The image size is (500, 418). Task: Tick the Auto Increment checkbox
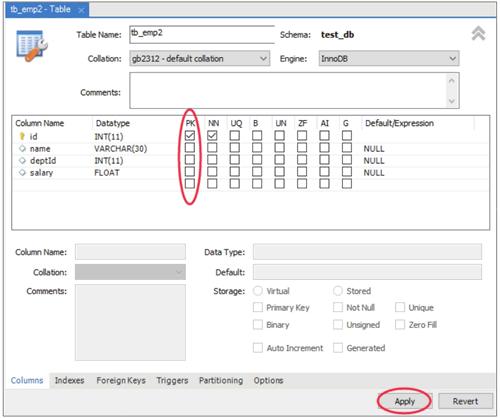click(258, 348)
